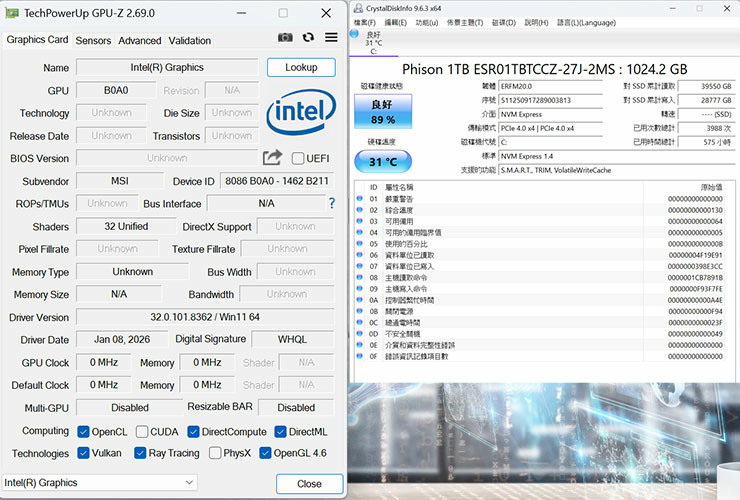Click the transfer mode field PCIe 4.0 x4
The image size is (740, 500).
click(x=551, y=128)
